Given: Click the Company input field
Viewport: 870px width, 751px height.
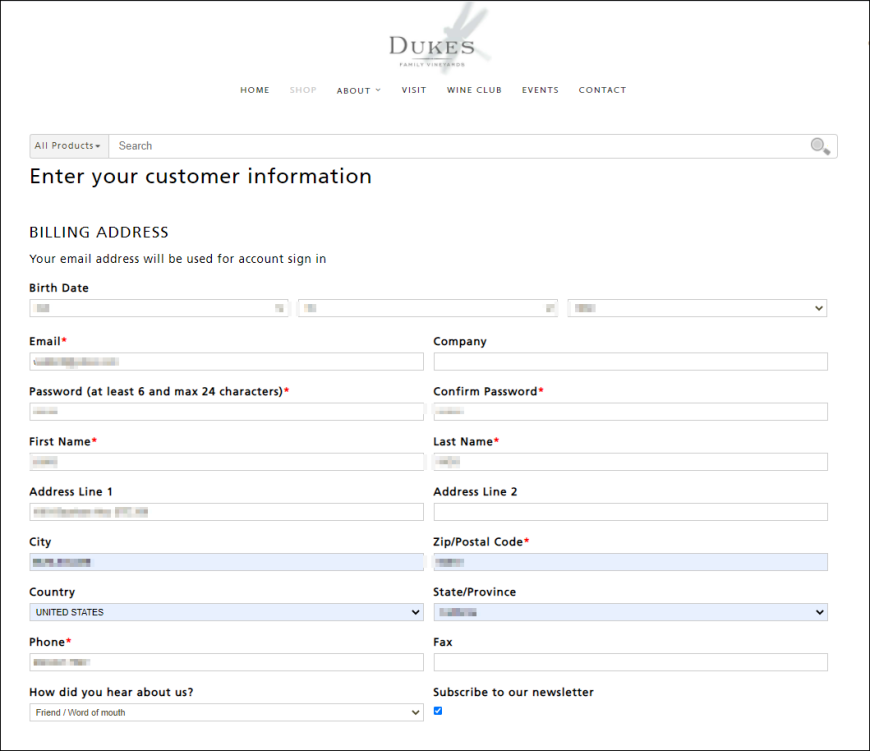Looking at the screenshot, I should click(x=630, y=362).
